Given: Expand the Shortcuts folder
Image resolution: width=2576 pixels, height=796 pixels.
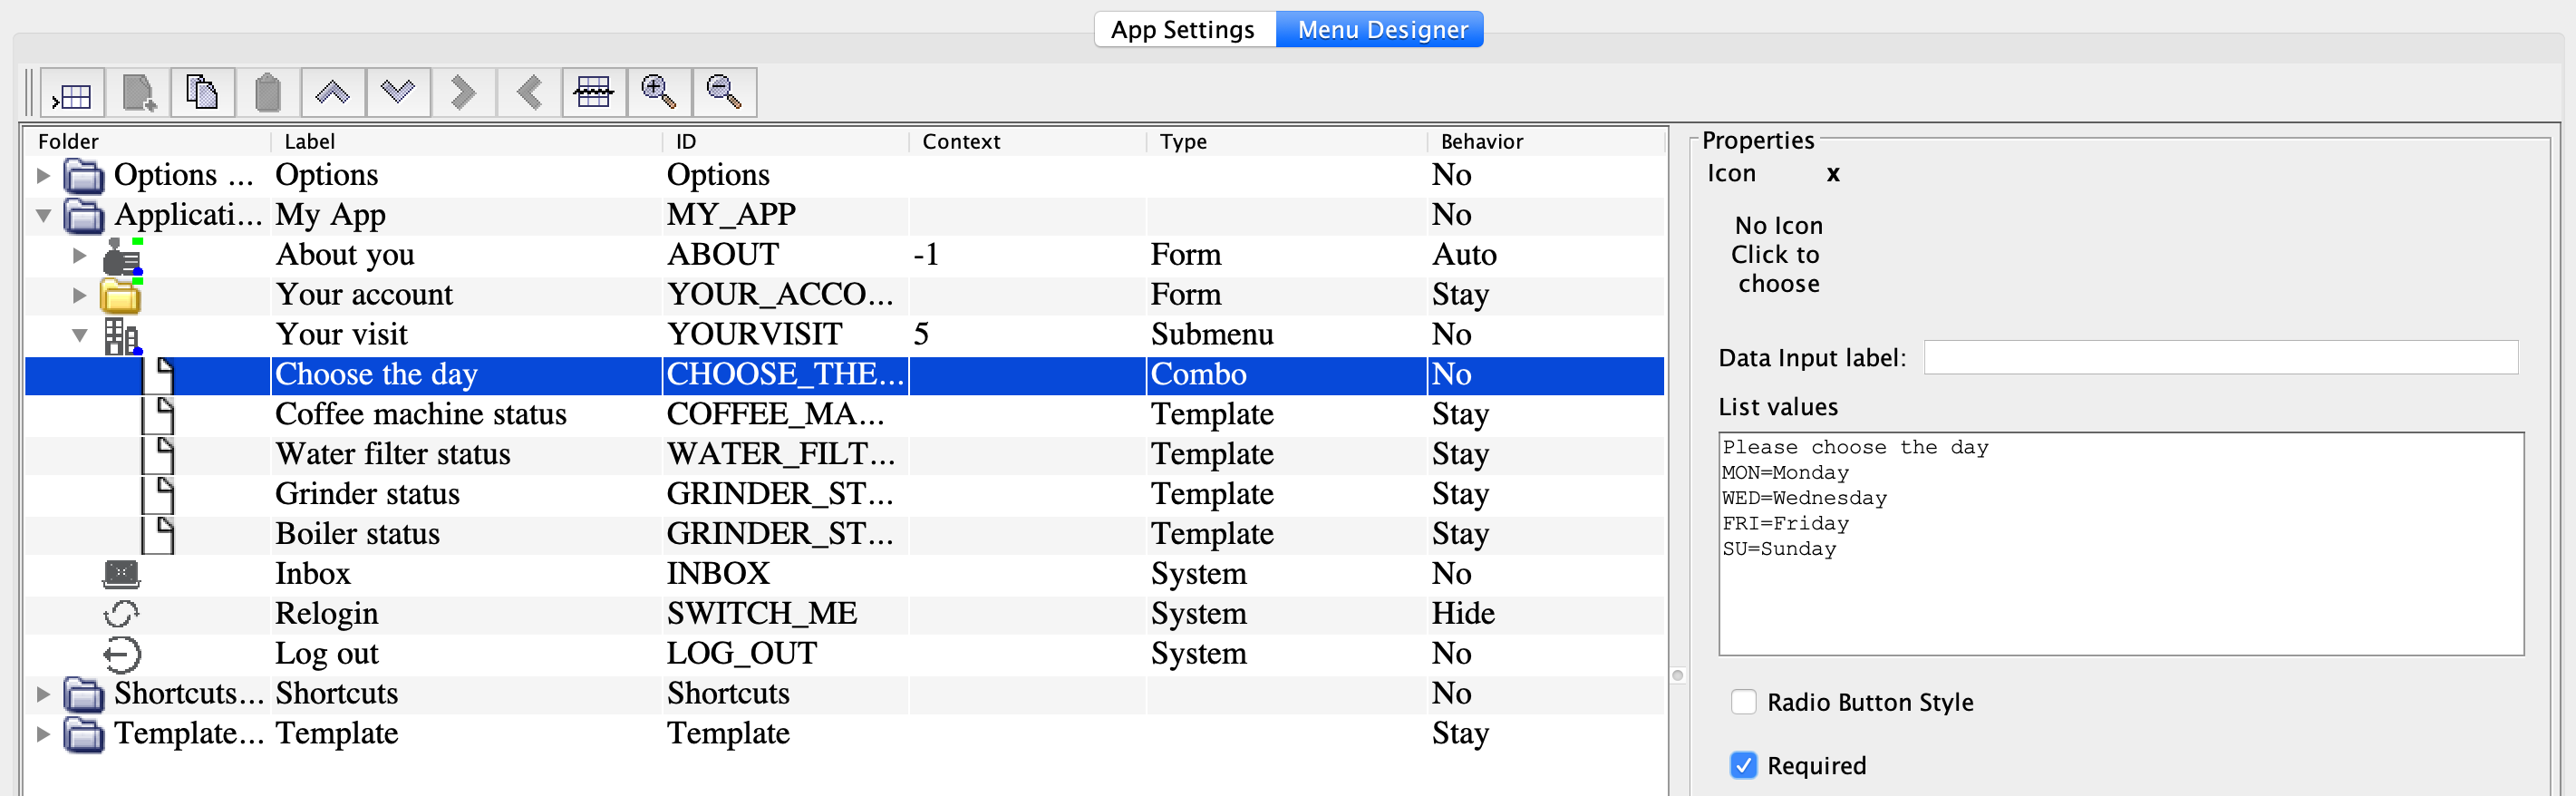Looking at the screenshot, I should [x=43, y=694].
